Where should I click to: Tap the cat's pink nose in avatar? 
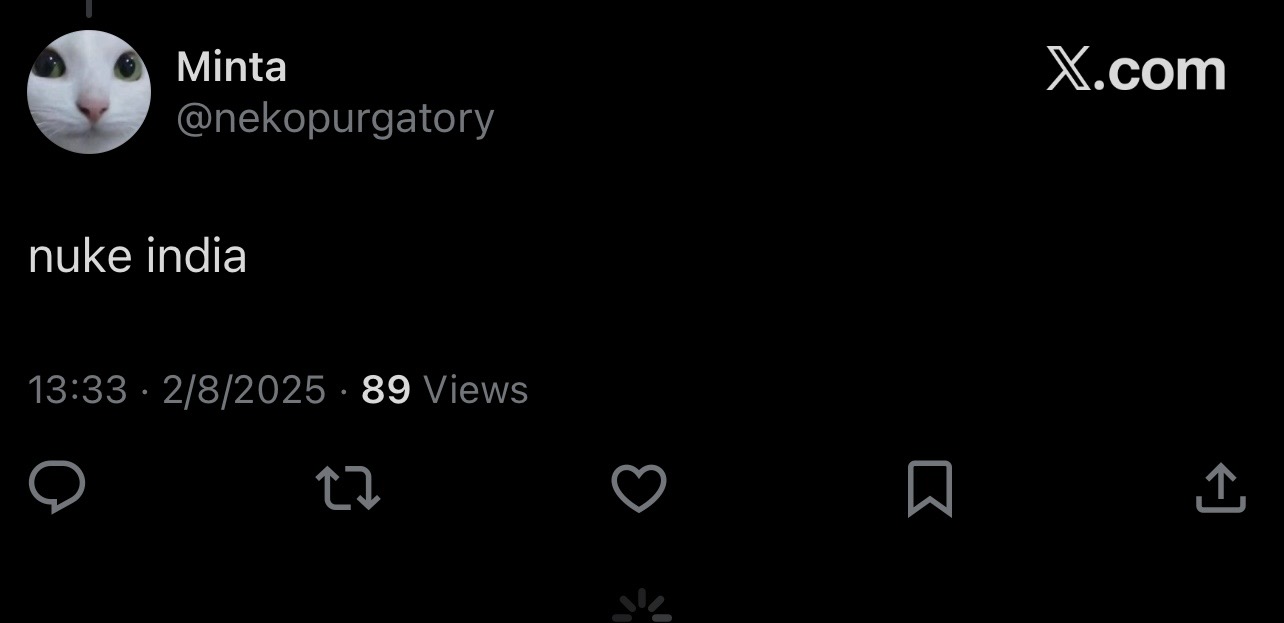tap(92, 109)
